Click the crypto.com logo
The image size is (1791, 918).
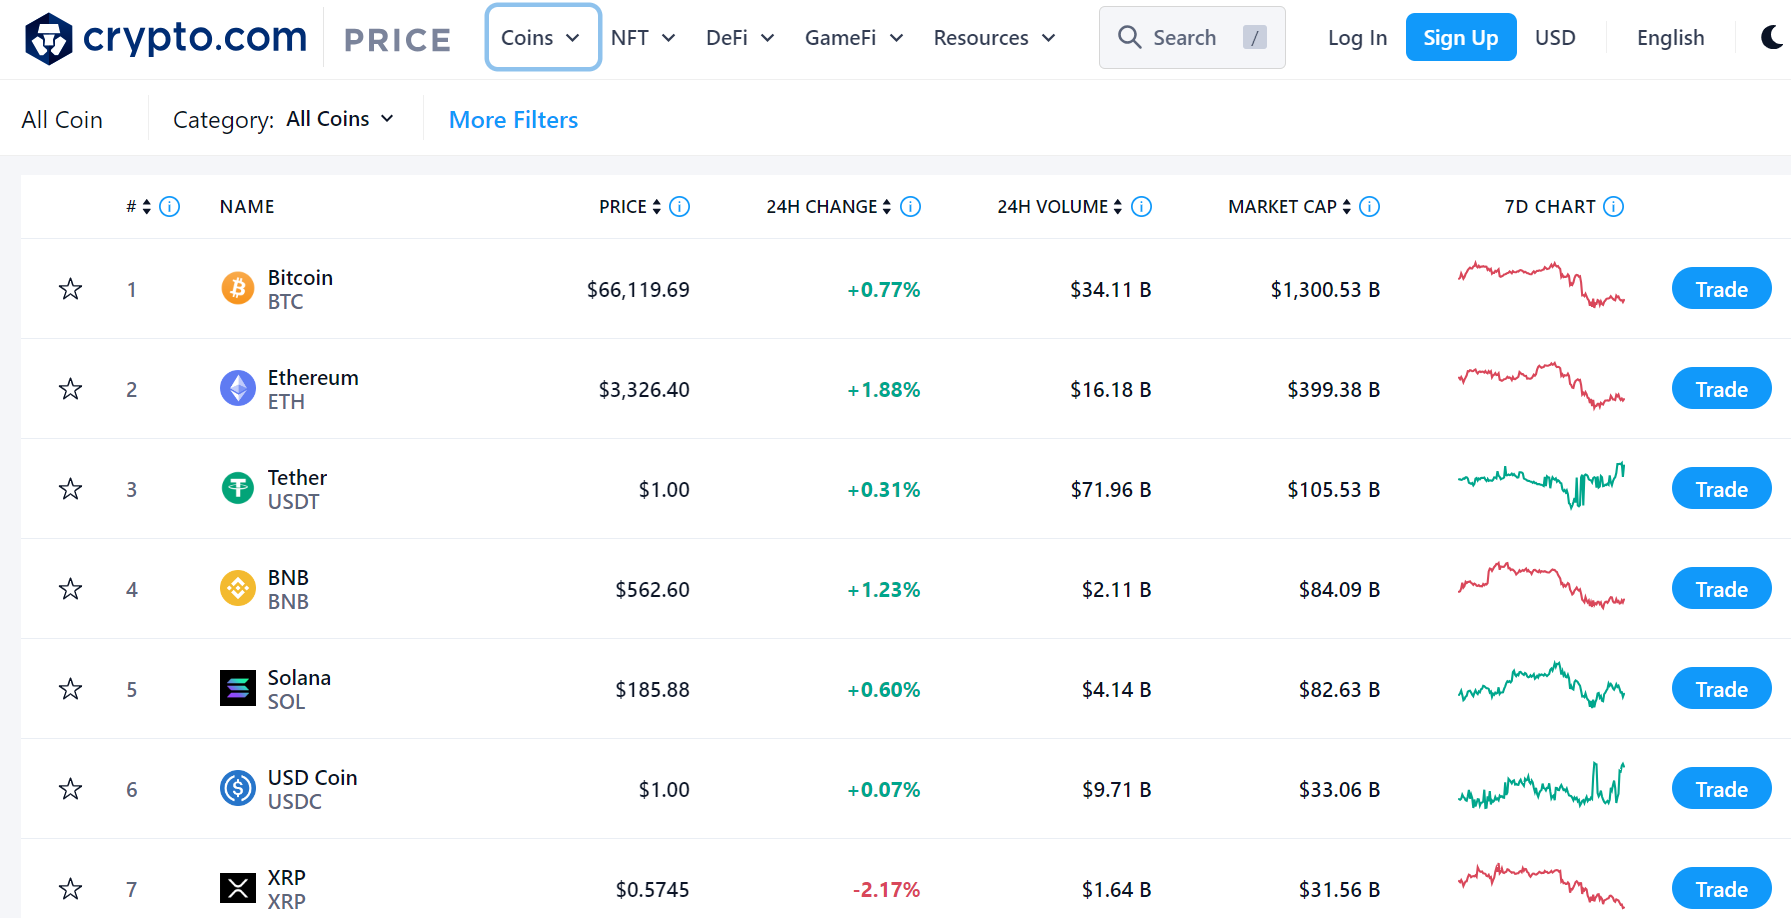(x=166, y=38)
